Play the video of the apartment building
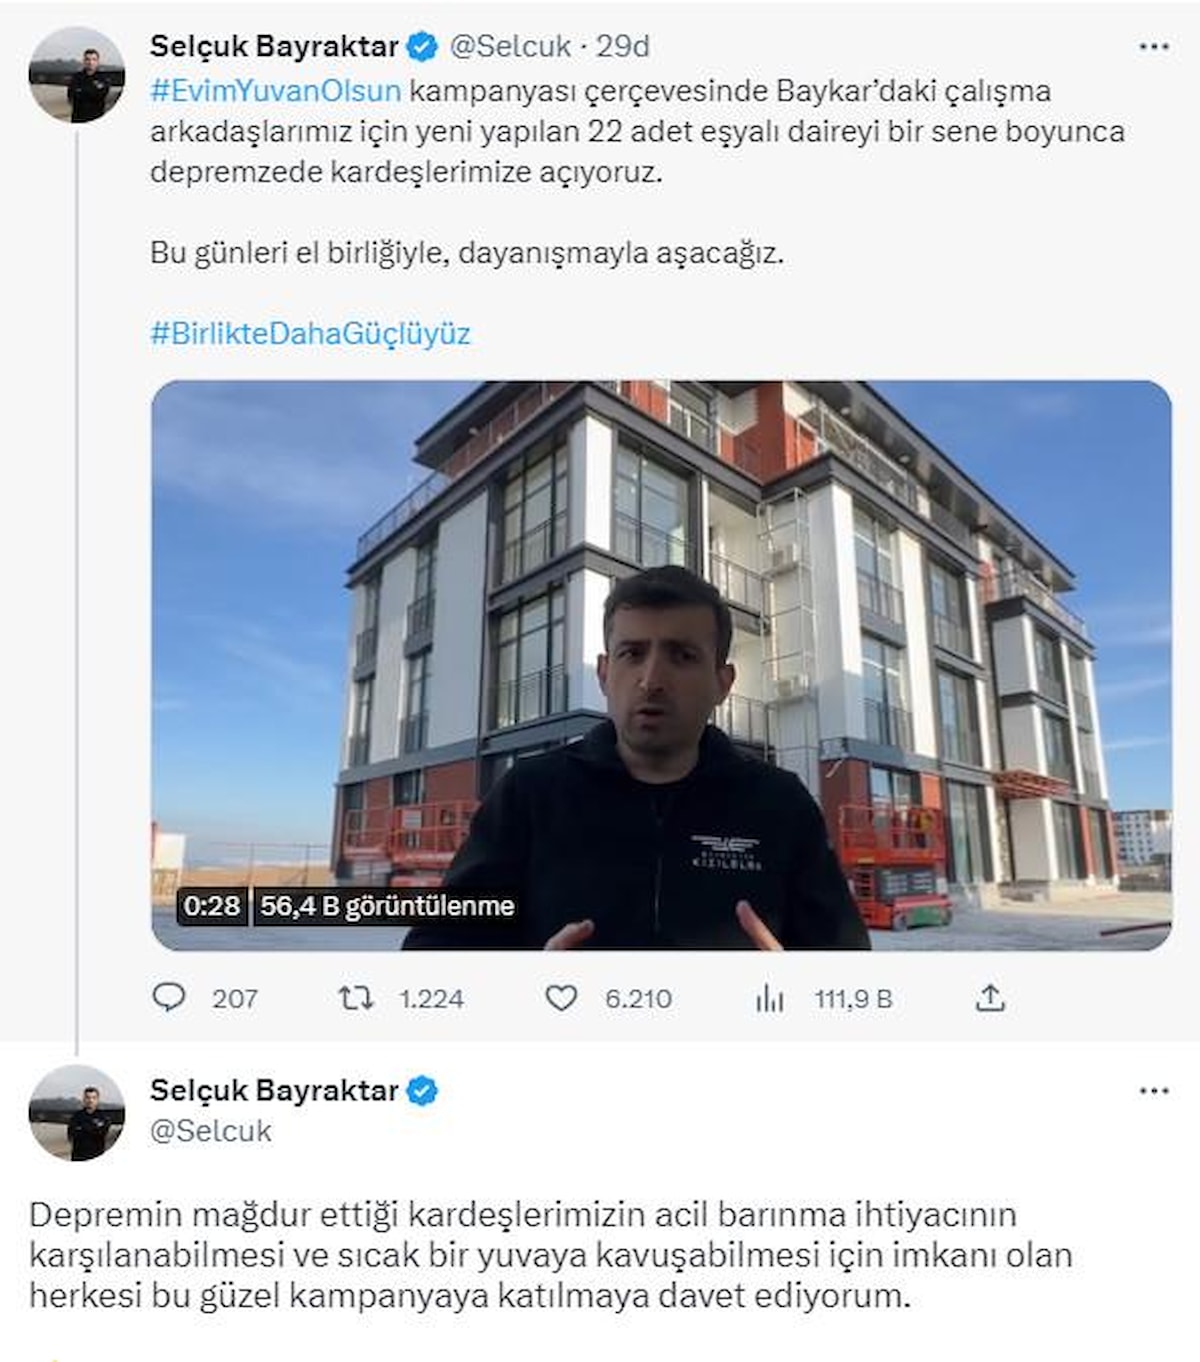This screenshot has width=1200, height=1362. click(661, 665)
